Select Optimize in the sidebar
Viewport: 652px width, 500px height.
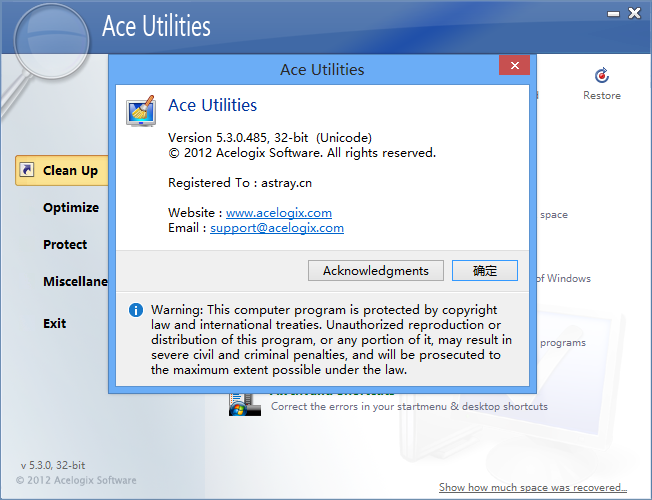(x=71, y=208)
